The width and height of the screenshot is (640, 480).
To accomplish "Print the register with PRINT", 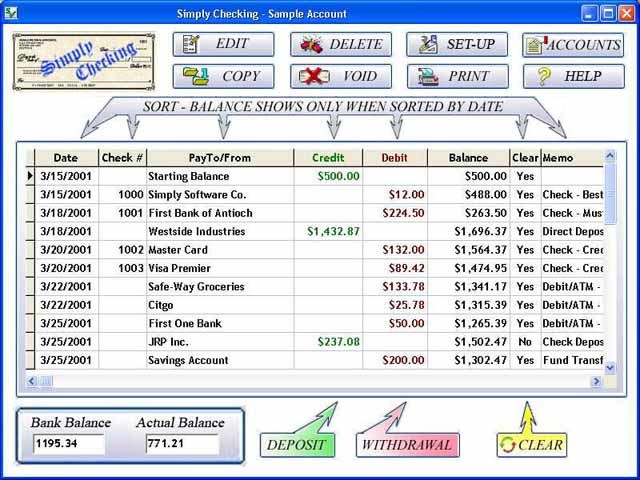I will [458, 76].
